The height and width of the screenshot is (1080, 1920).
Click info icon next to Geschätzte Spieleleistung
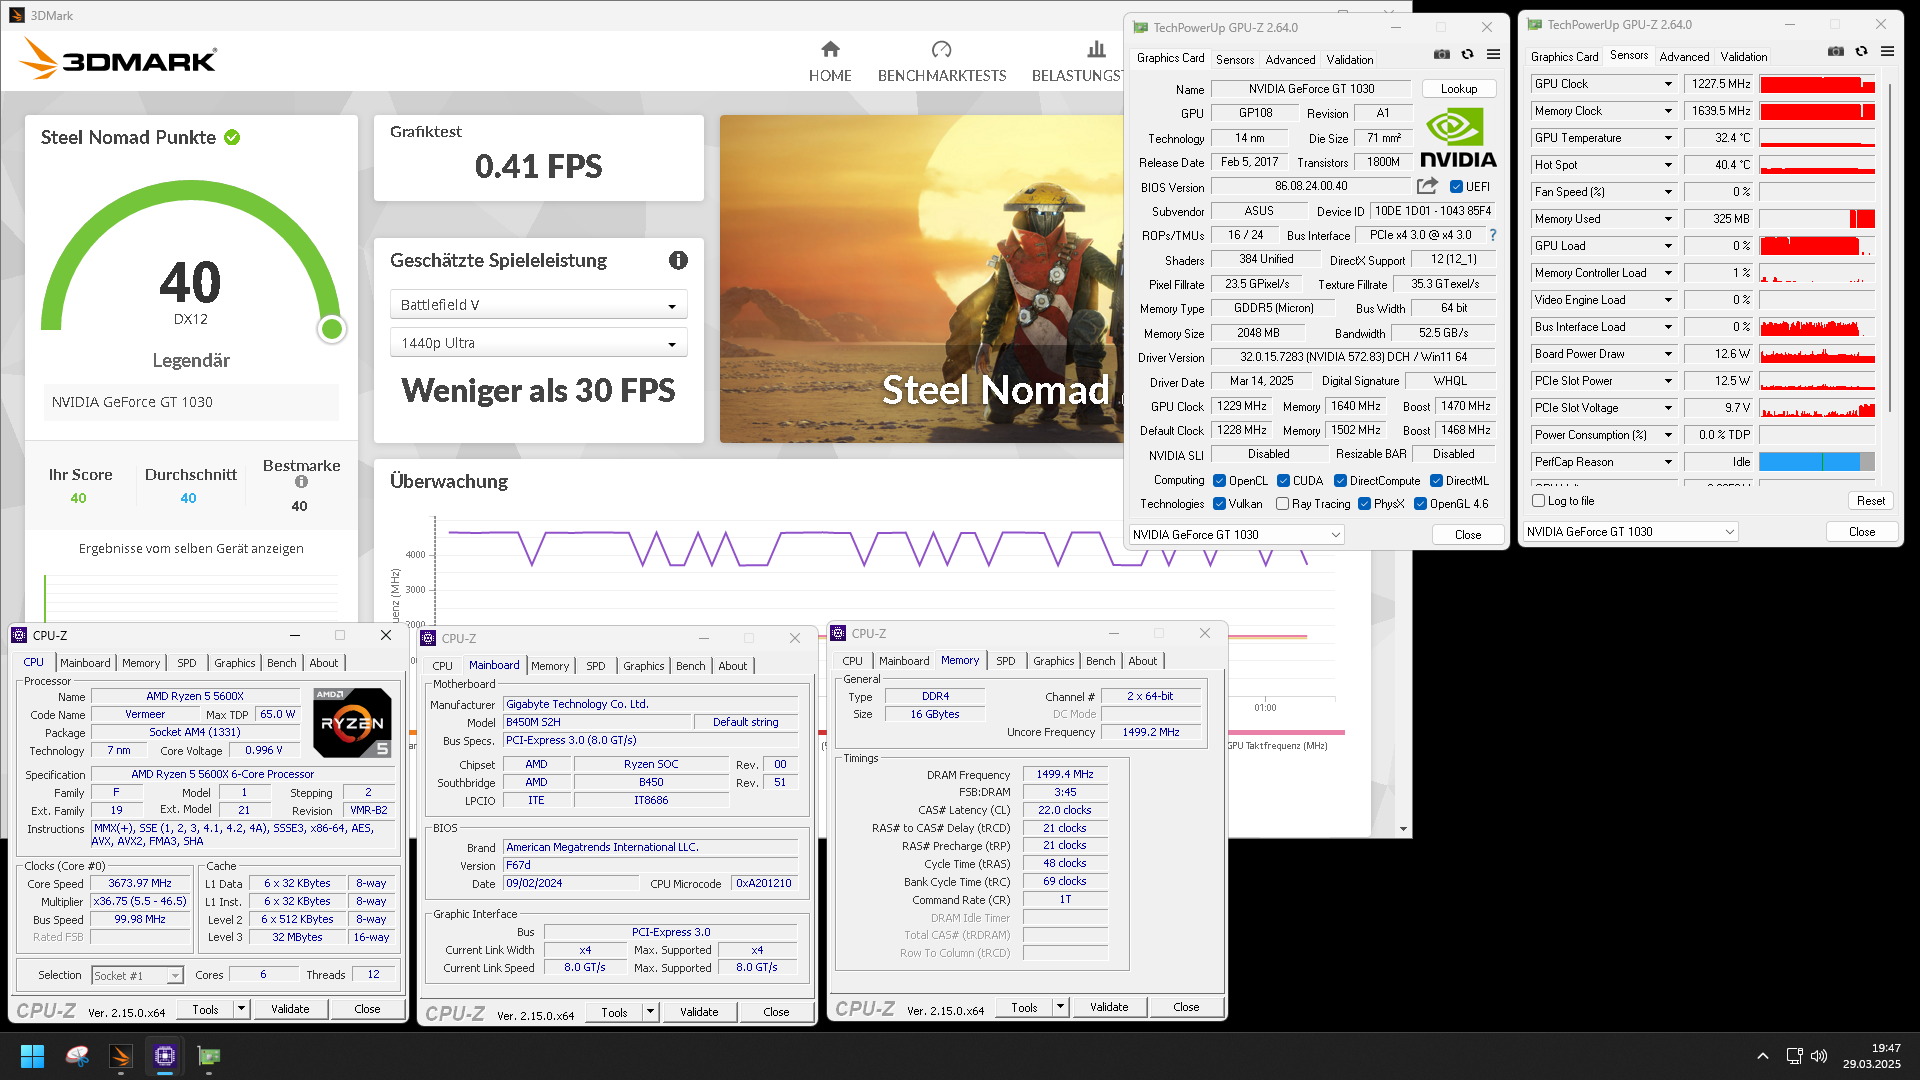tap(678, 260)
